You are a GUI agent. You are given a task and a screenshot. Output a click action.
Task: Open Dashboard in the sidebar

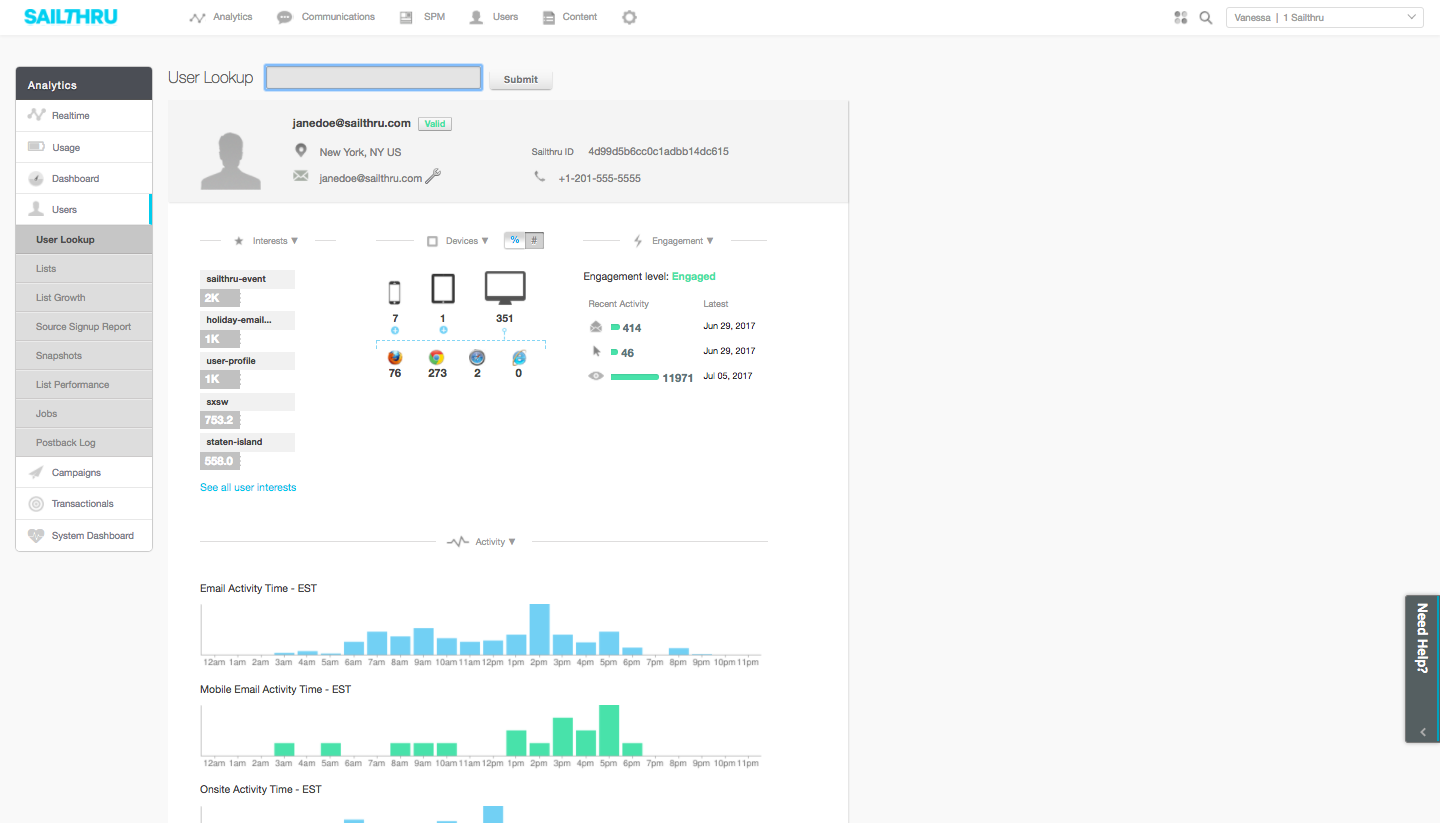[84, 178]
